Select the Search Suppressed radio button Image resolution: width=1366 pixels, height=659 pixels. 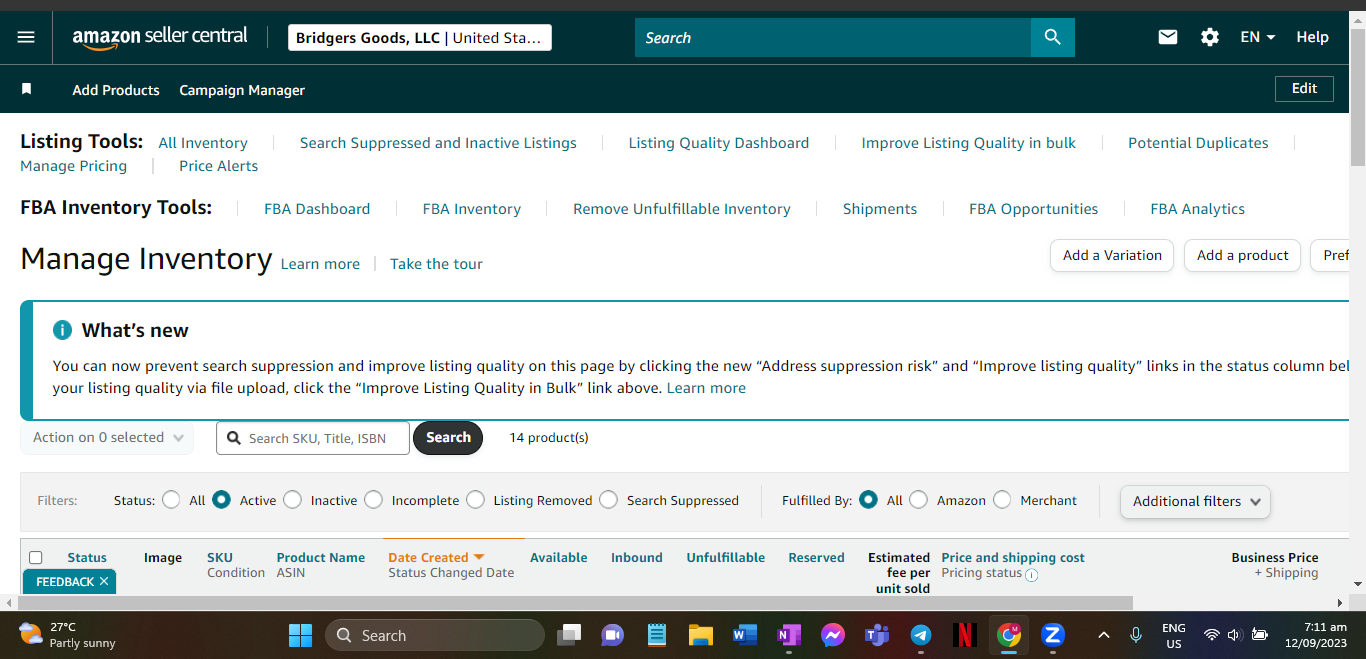608,499
